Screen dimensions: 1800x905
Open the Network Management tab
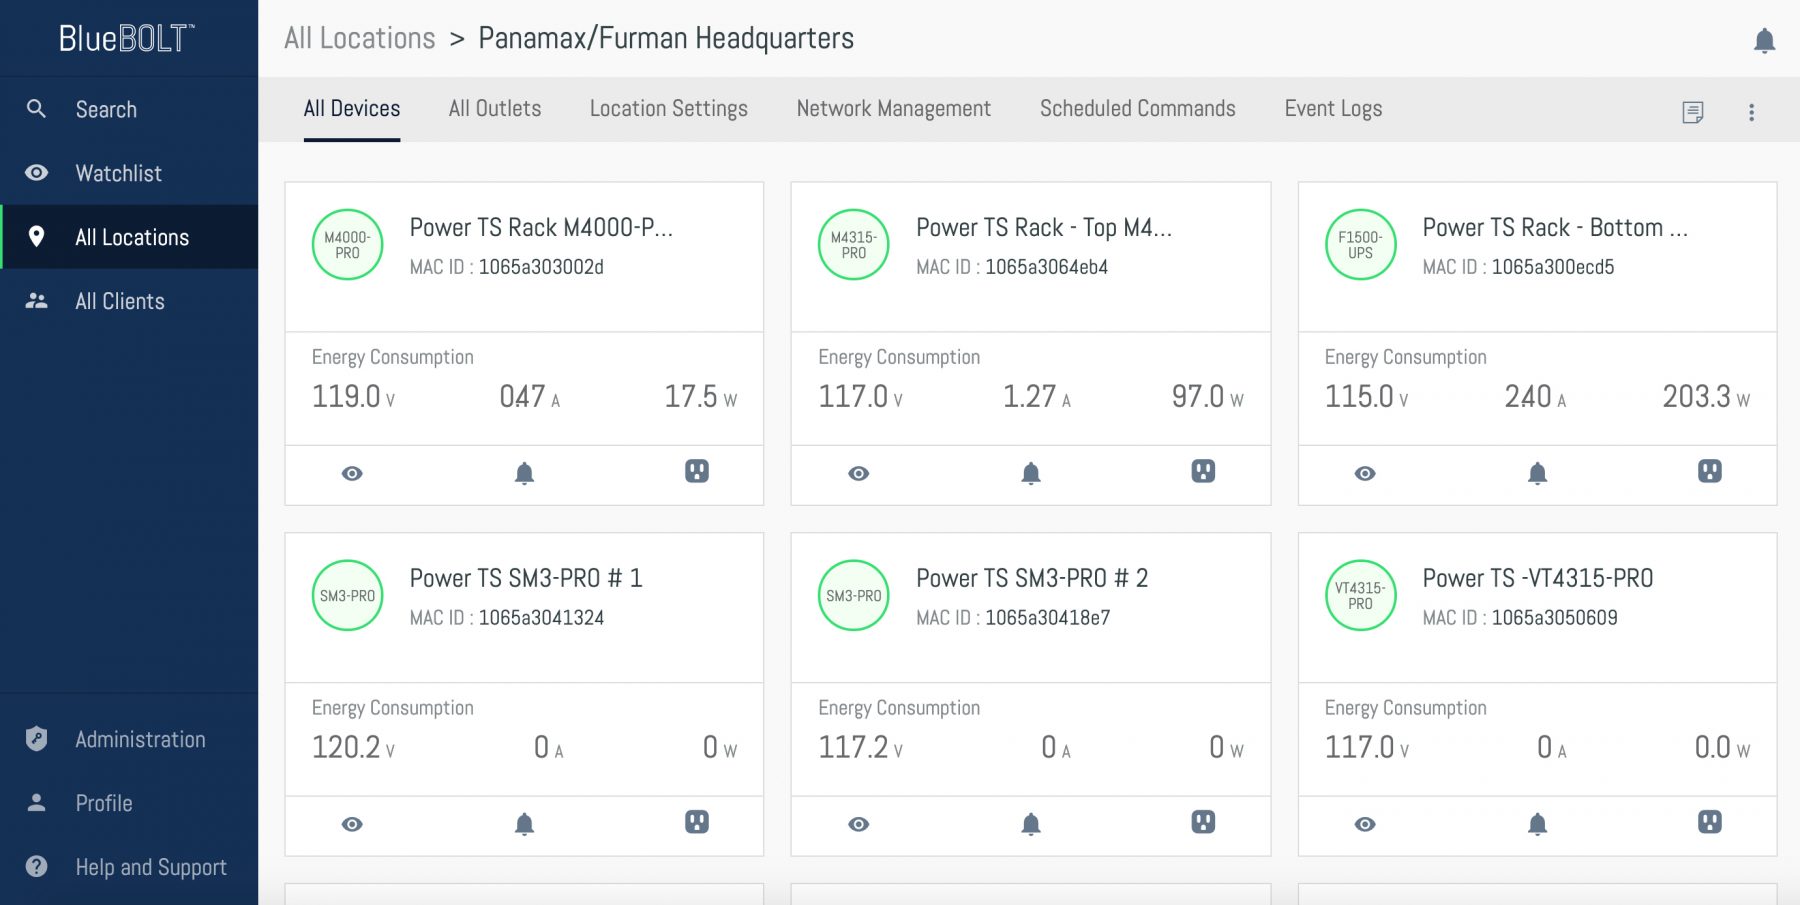pyautogui.click(x=894, y=109)
